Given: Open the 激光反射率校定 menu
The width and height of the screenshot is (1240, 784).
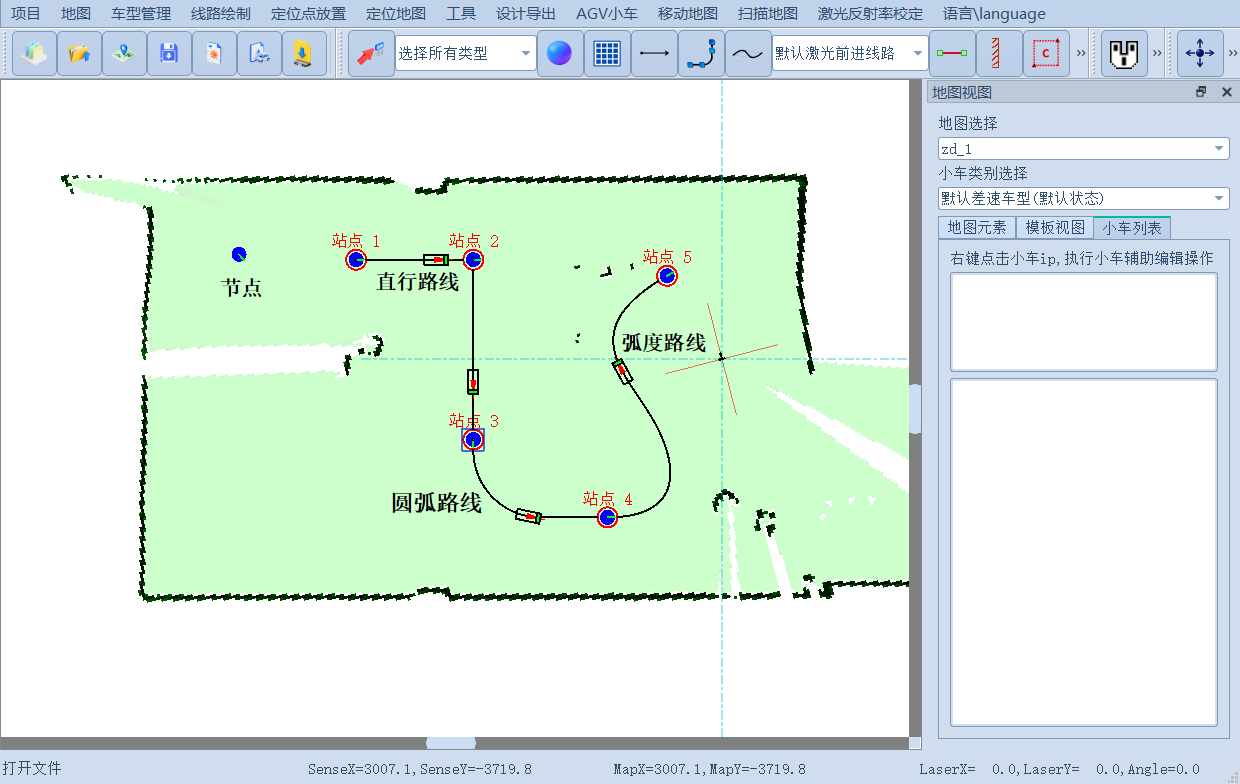Looking at the screenshot, I should 870,14.
